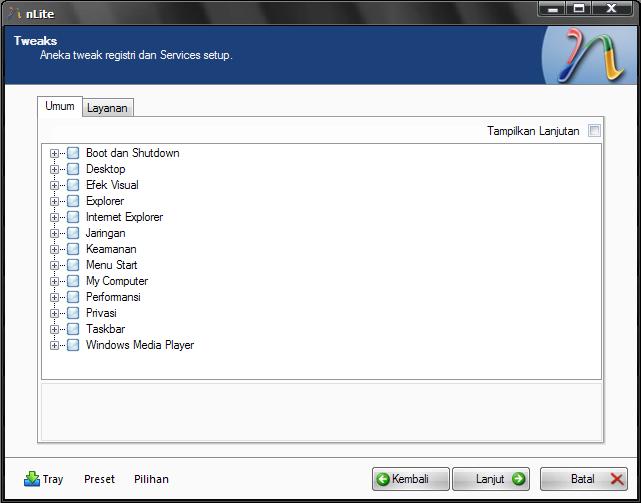The height and width of the screenshot is (503, 641).
Task: Select the My Computer label
Action: pyautogui.click(x=117, y=281)
